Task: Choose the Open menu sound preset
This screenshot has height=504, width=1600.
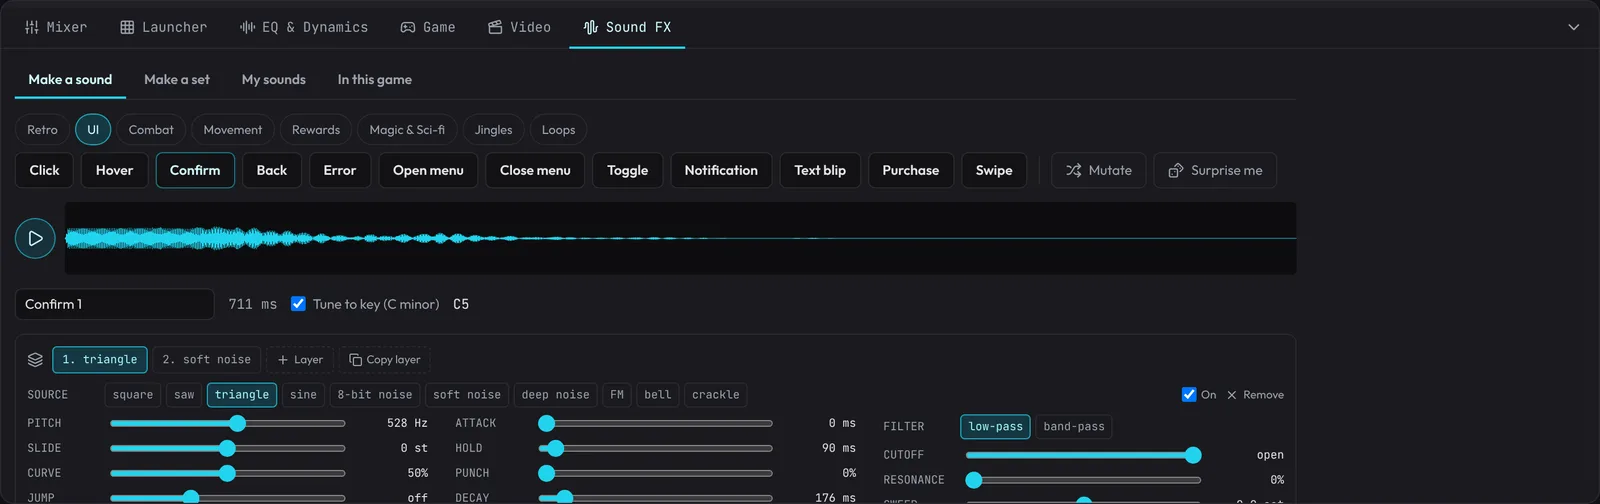Action: click(x=428, y=170)
